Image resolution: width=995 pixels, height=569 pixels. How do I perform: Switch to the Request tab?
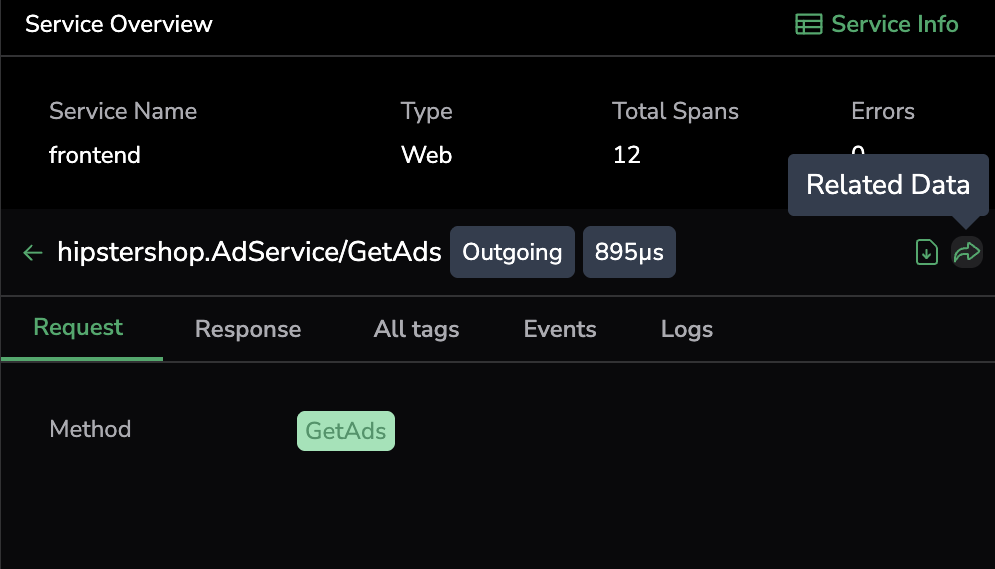tap(78, 328)
